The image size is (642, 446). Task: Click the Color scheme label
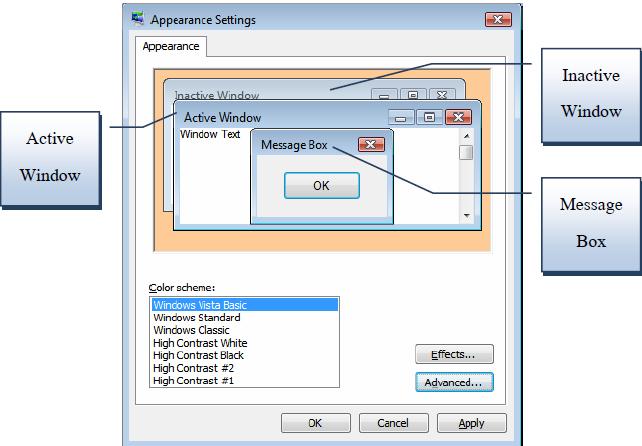(181, 288)
